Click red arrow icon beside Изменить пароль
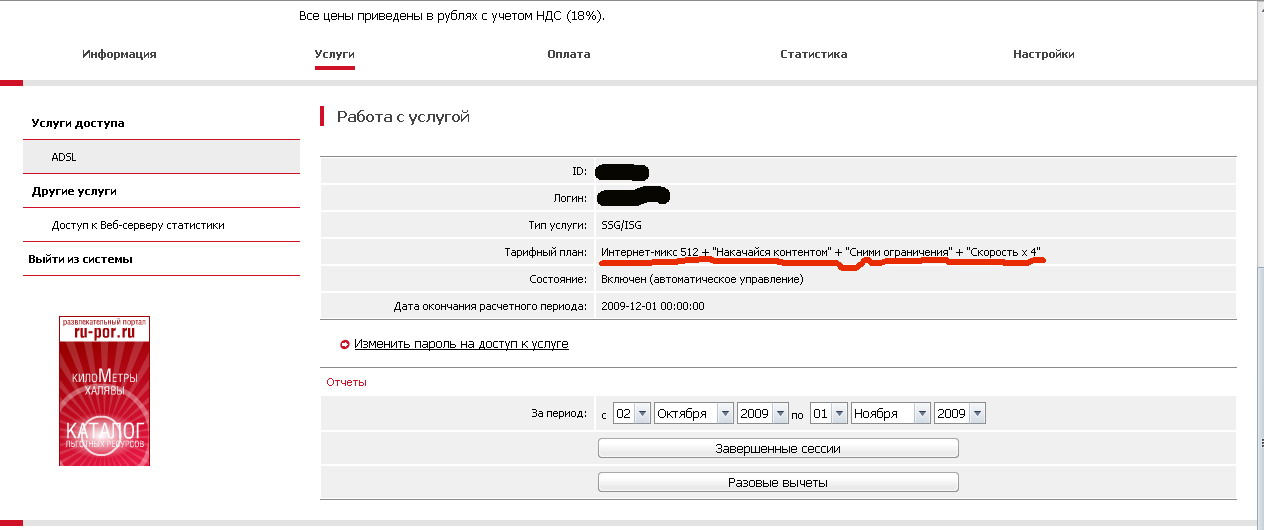Screen dimensions: 1264x530 point(345,344)
